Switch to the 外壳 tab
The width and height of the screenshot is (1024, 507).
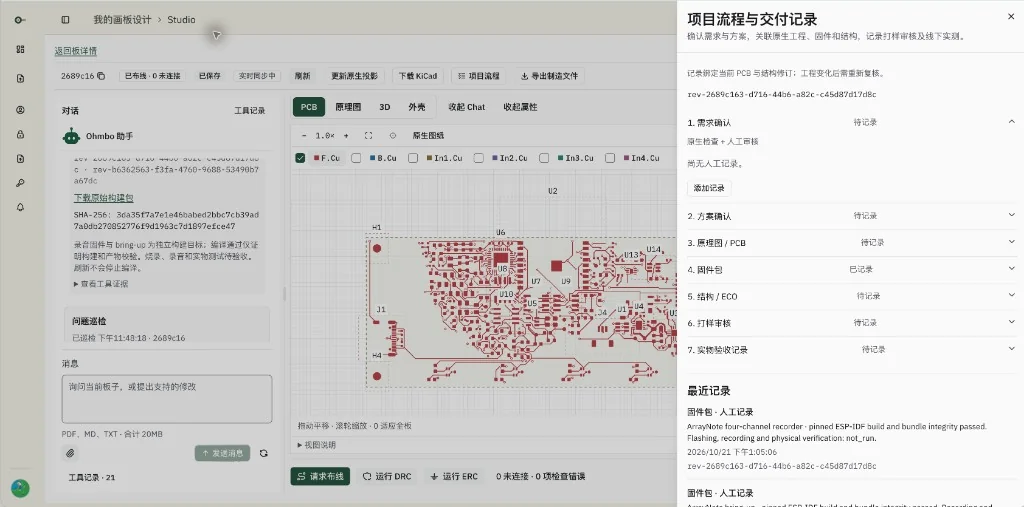417,107
